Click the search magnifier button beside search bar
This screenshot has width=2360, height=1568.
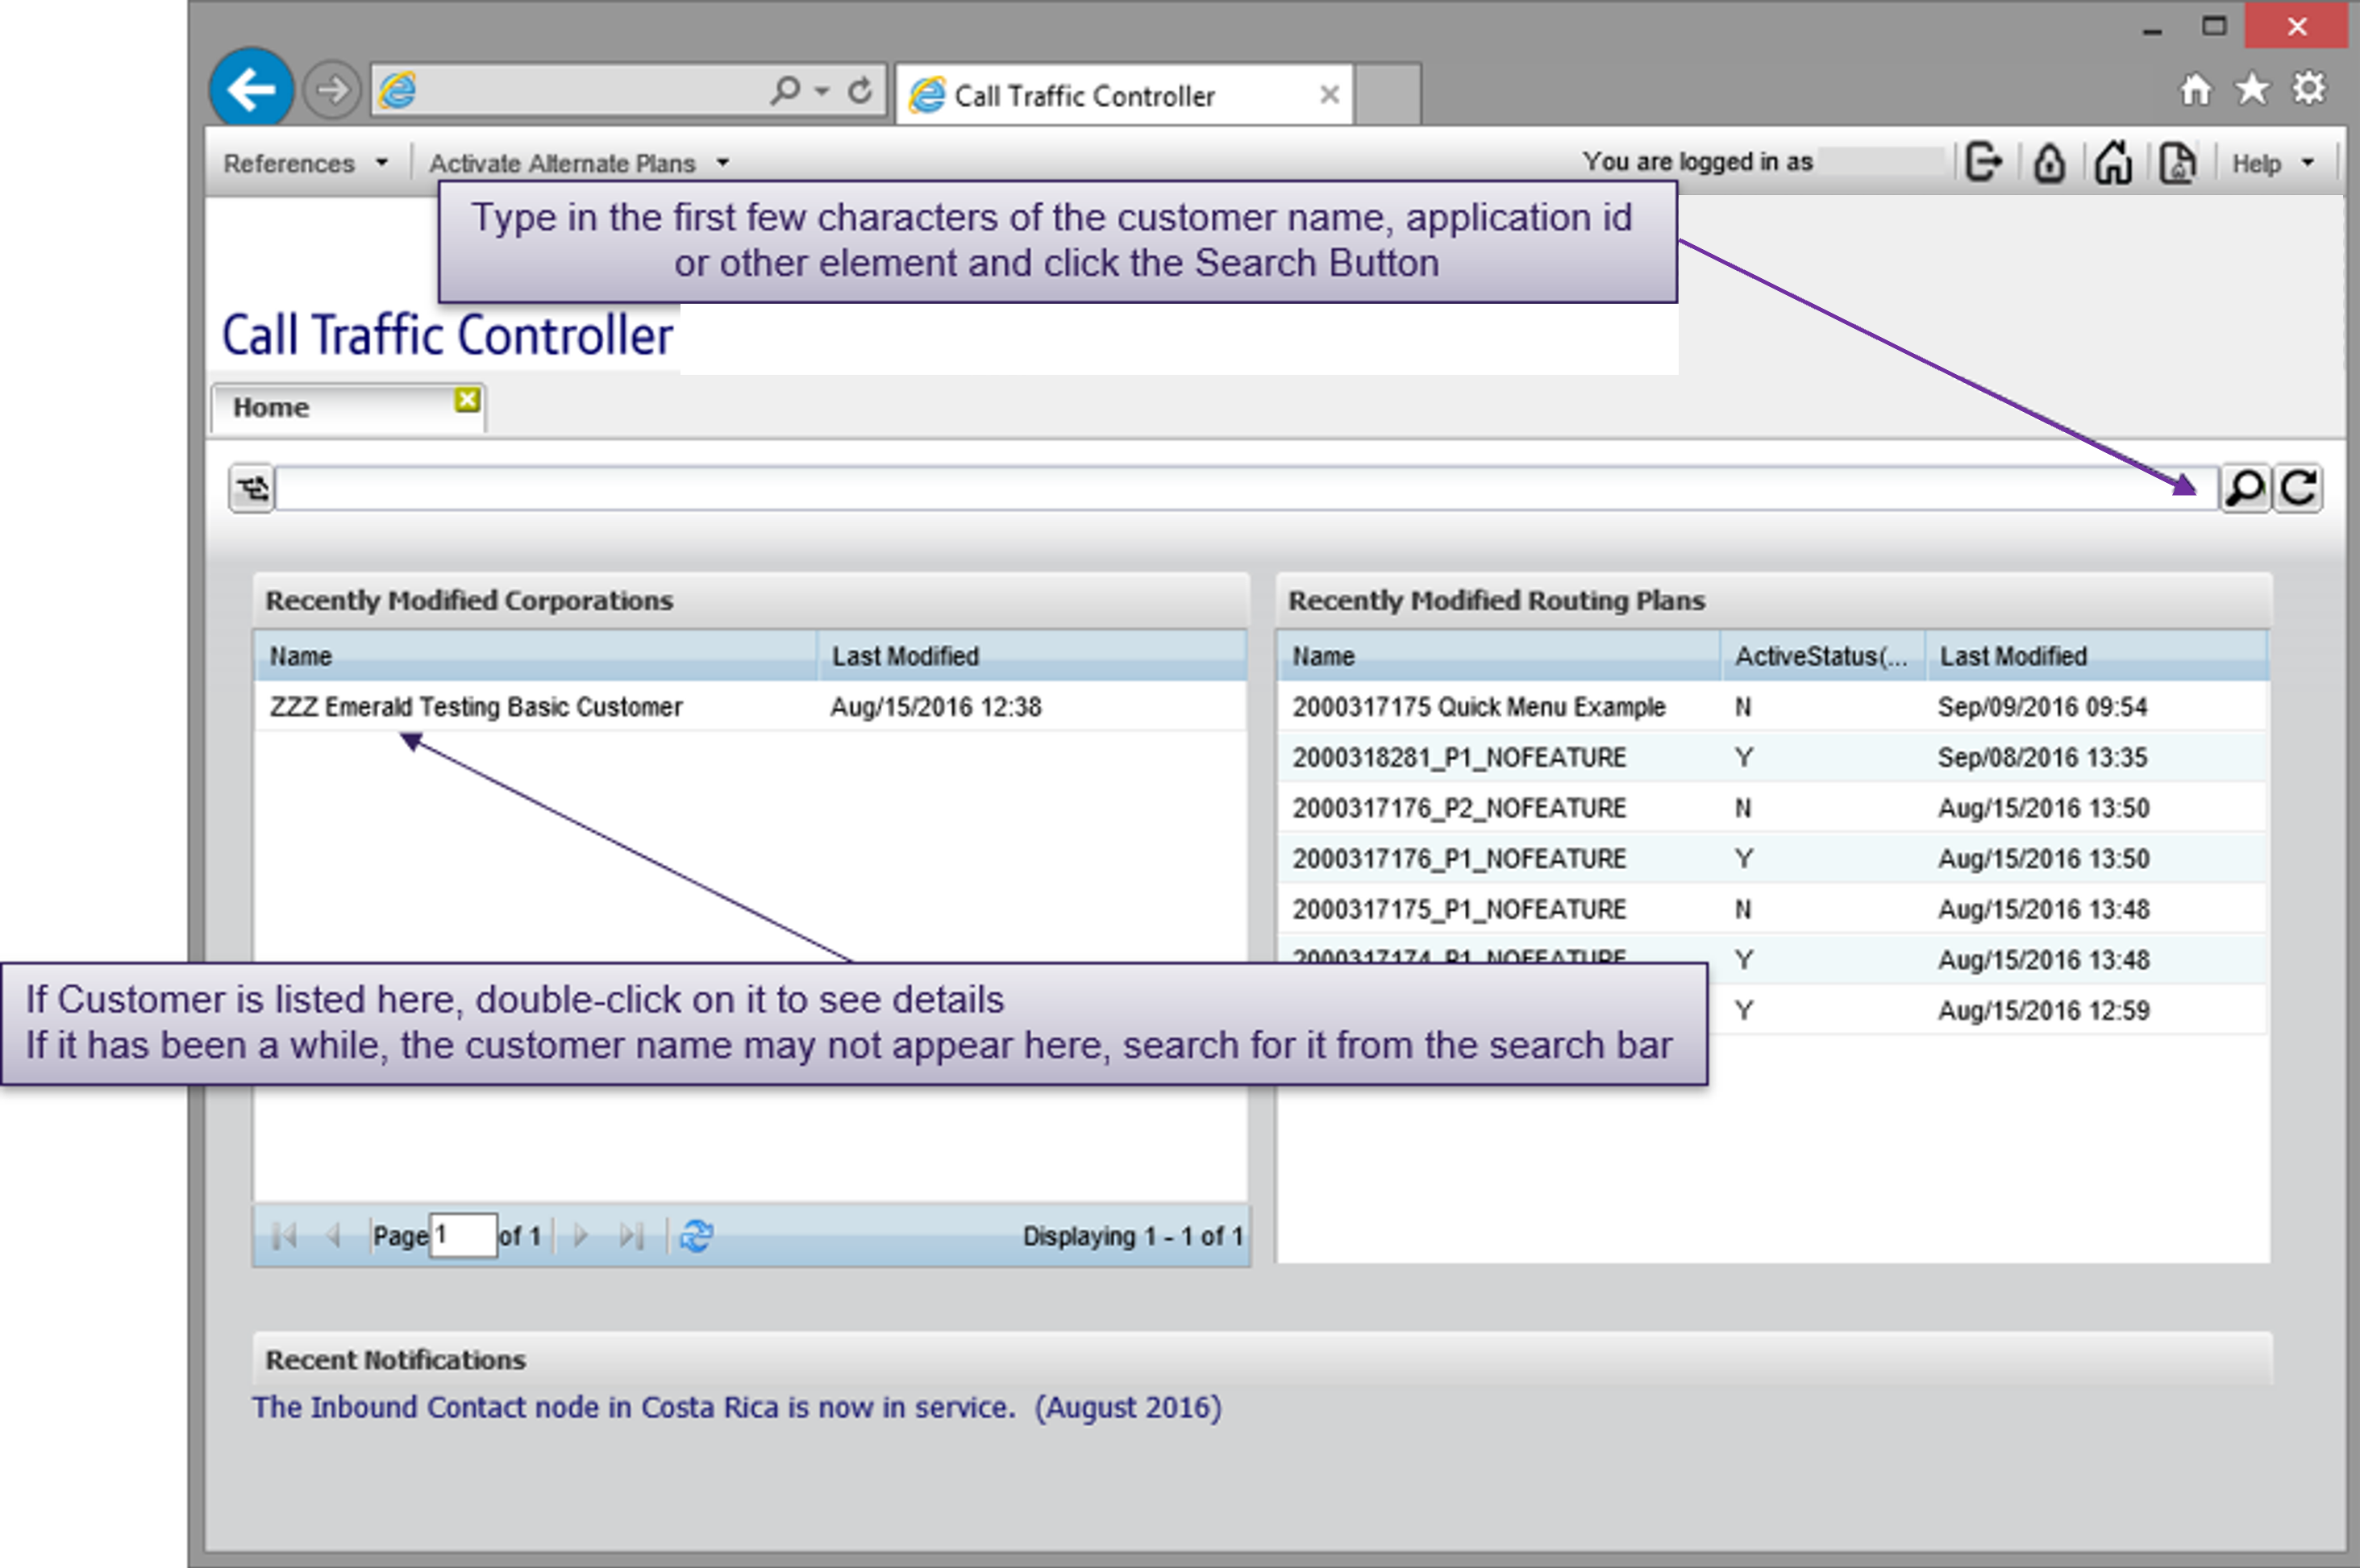tap(2245, 488)
